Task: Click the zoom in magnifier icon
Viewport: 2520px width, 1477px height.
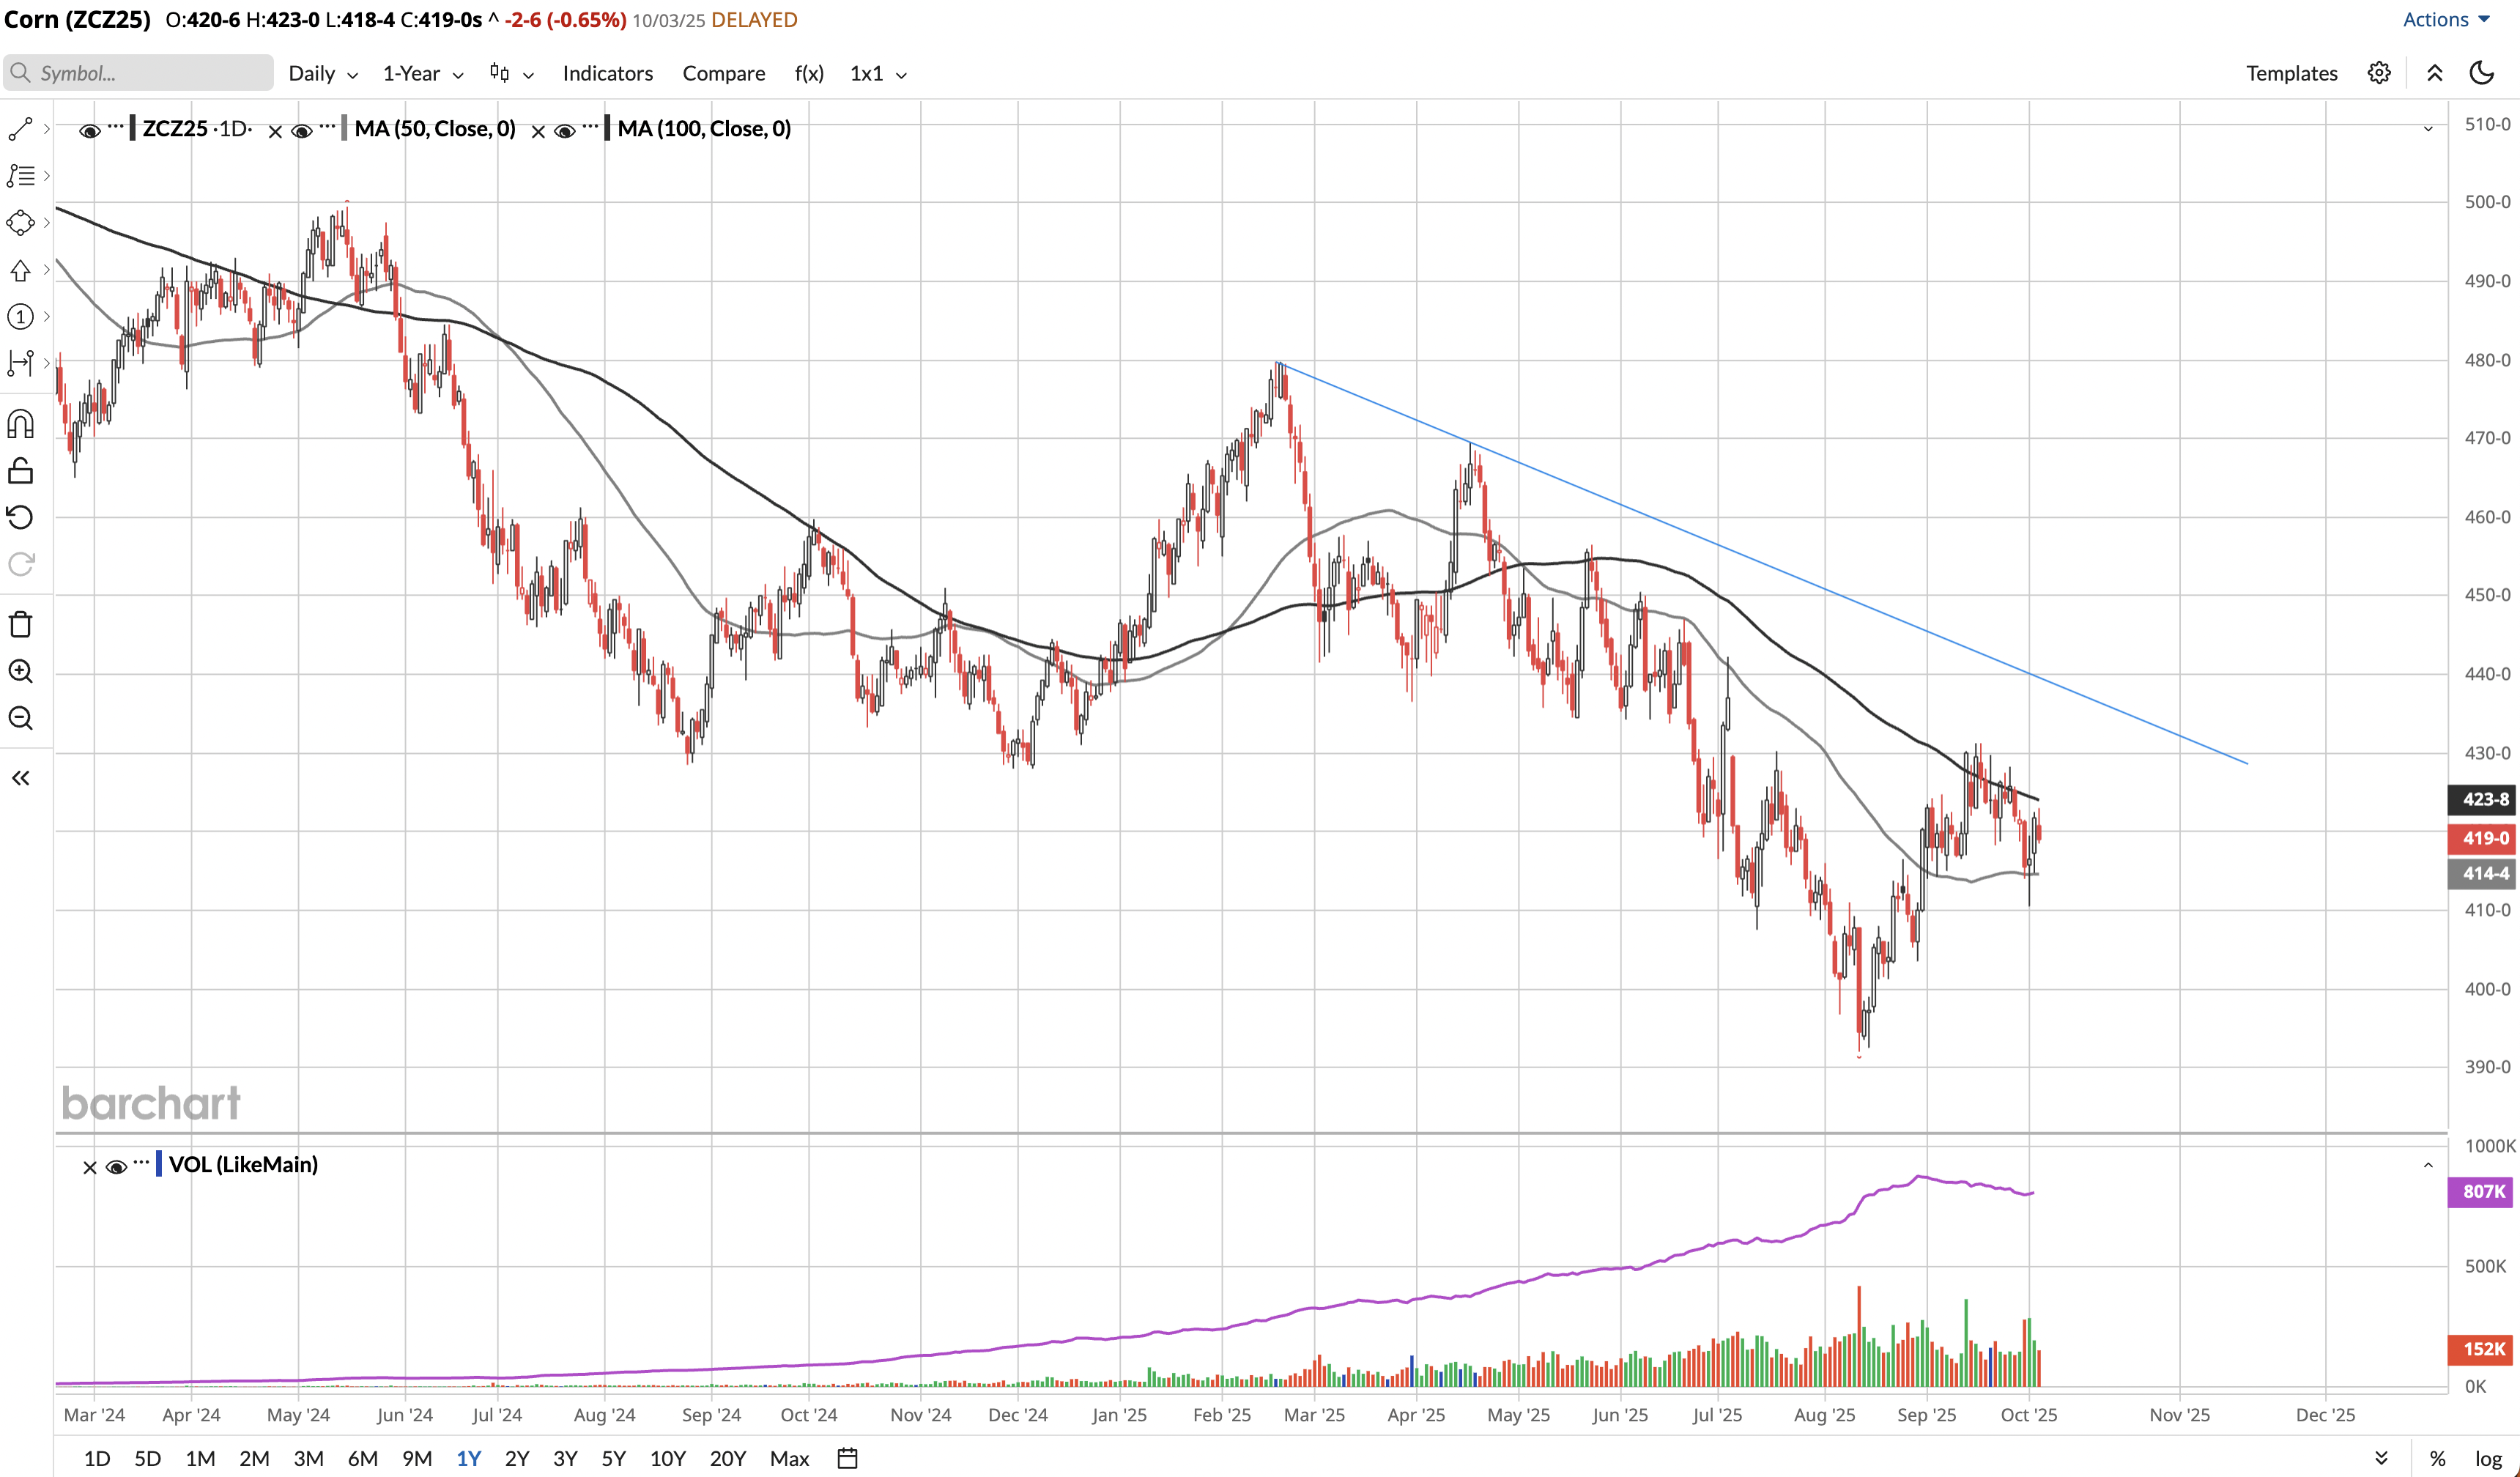Action: [20, 671]
